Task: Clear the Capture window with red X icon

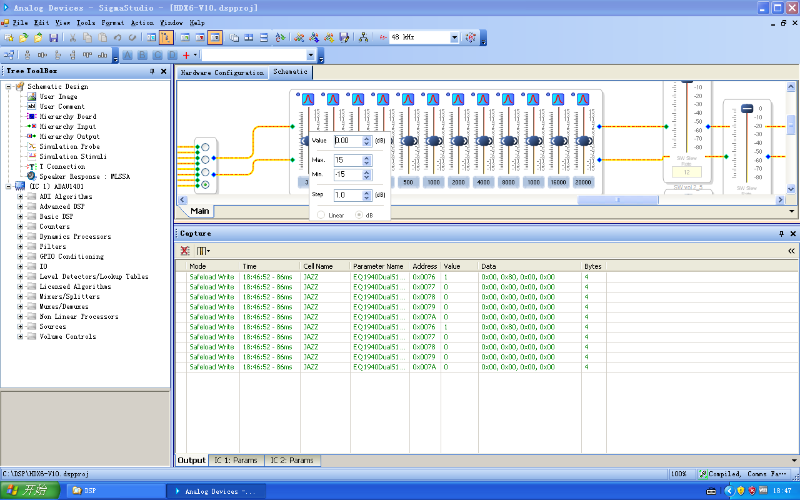Action: click(x=185, y=251)
